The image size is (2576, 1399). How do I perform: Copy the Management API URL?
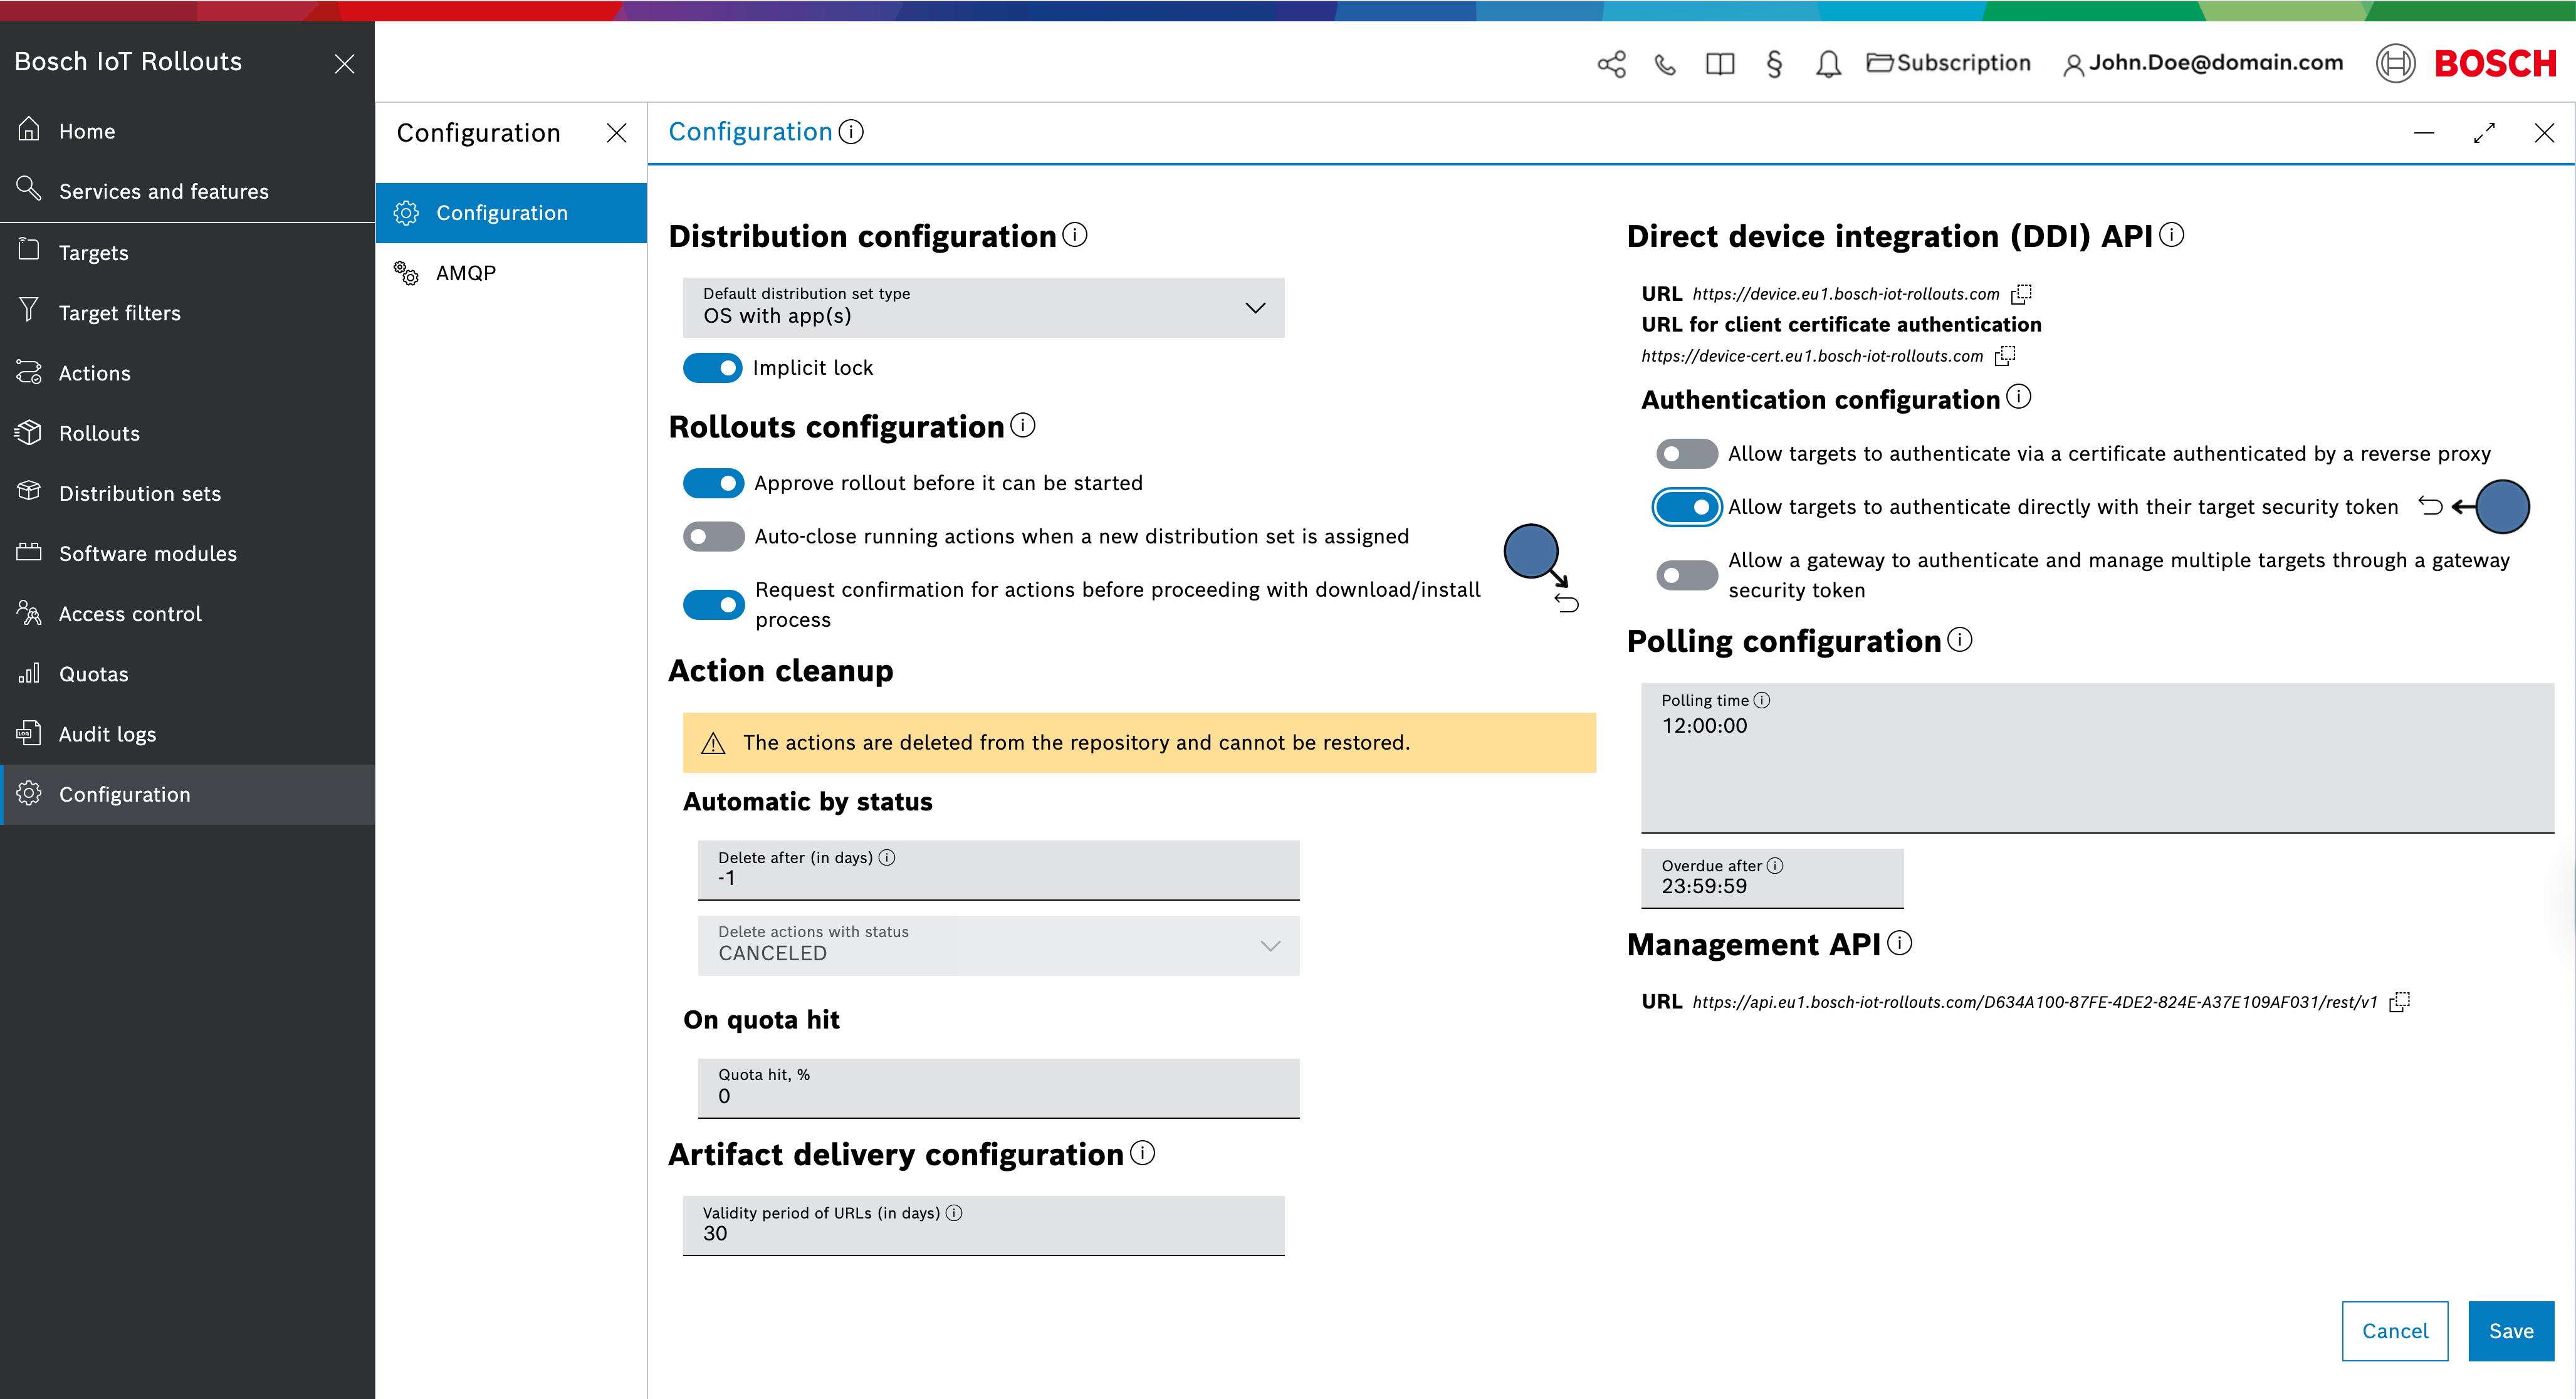point(2399,1002)
